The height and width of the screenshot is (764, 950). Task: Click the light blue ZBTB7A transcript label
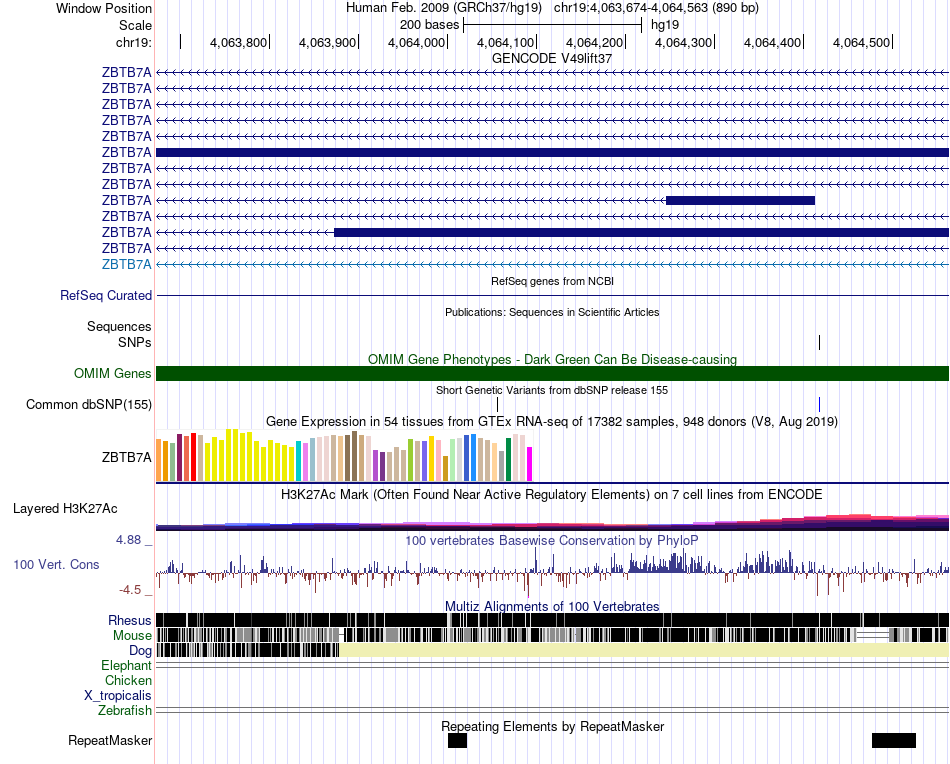pos(126,264)
